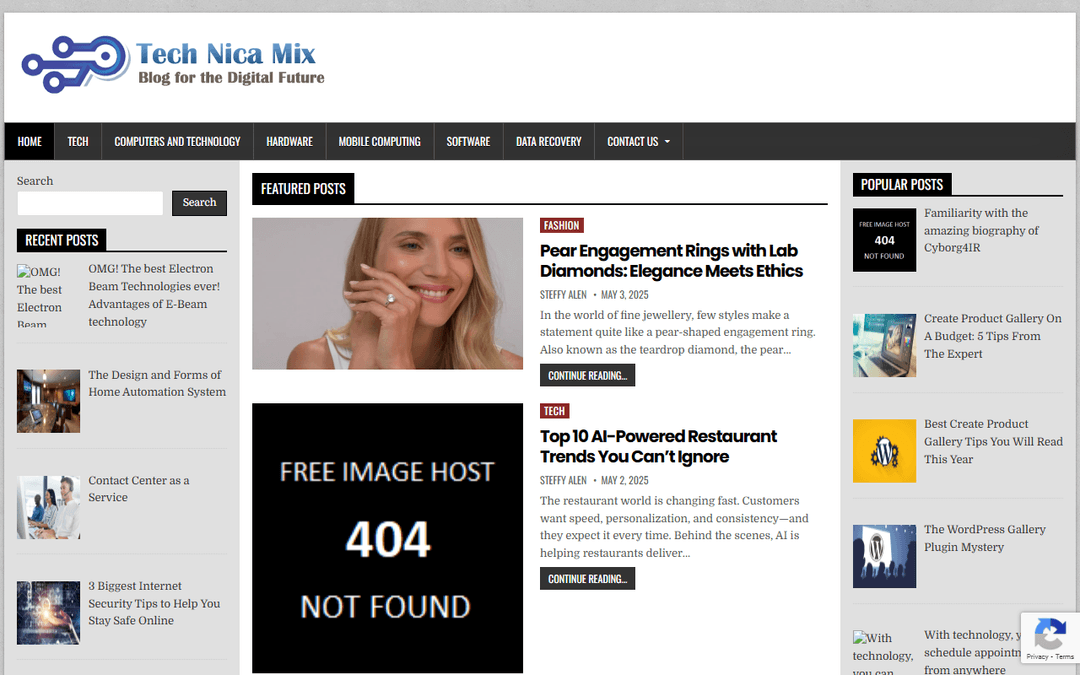Open broken Electron Beam post thumbnail
Viewport: 1080px width, 675px height.
pos(48,295)
